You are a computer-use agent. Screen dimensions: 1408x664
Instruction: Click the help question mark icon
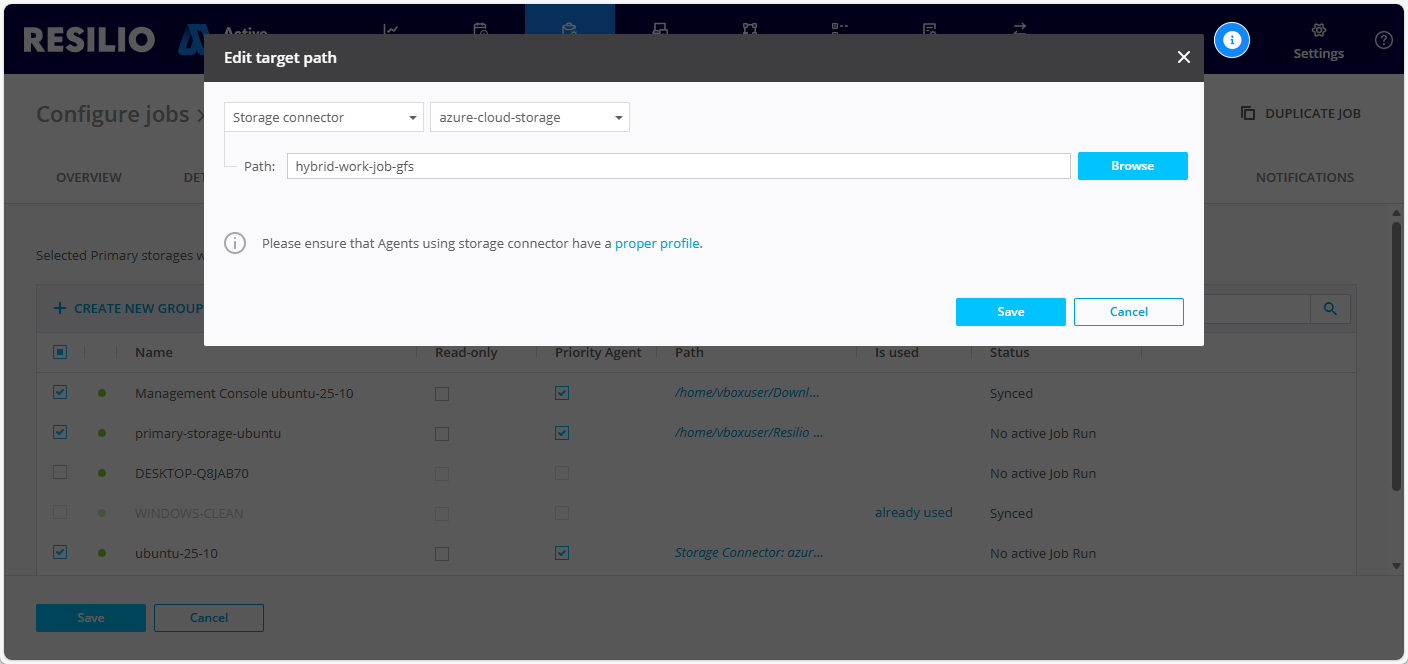tap(1384, 40)
